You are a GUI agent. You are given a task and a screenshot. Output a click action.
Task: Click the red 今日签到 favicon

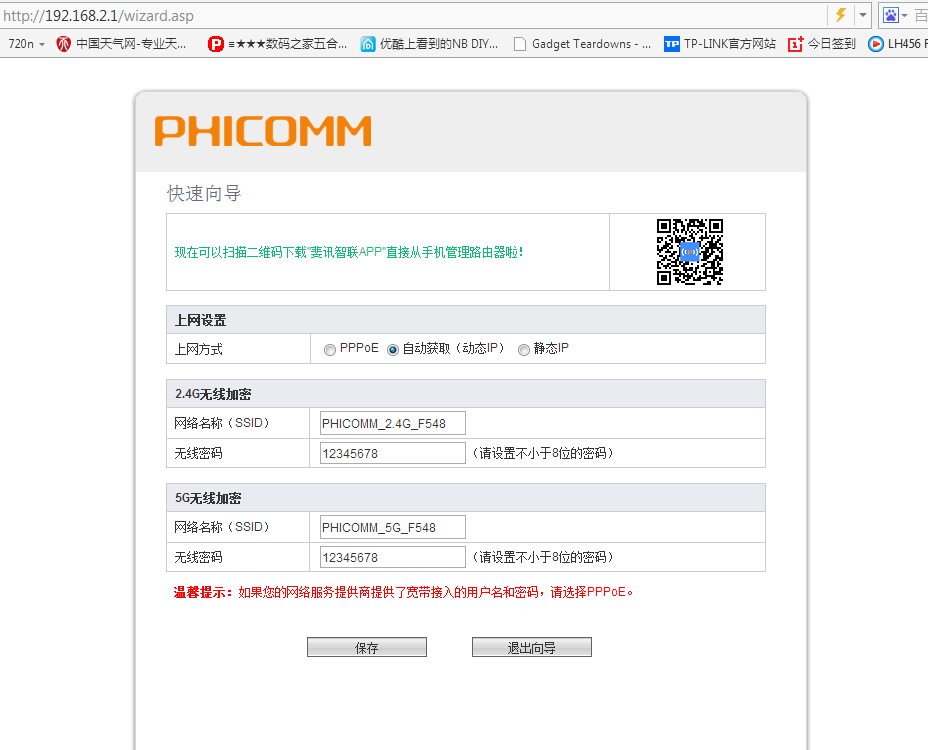pyautogui.click(x=795, y=44)
